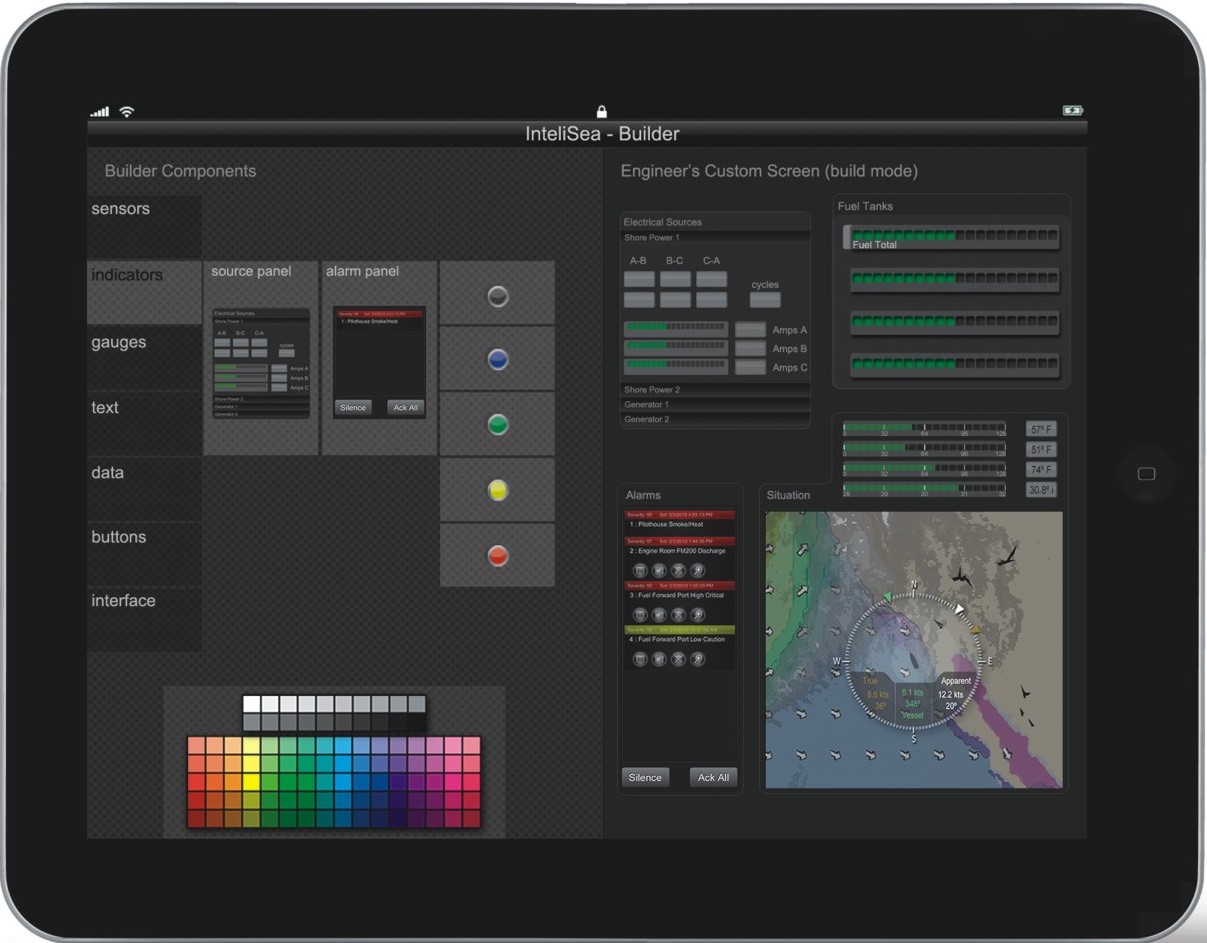Acknowledge Engine Room FM200 Discharge via checkmark icon
Image resolution: width=1207 pixels, height=943 pixels.
(x=659, y=570)
